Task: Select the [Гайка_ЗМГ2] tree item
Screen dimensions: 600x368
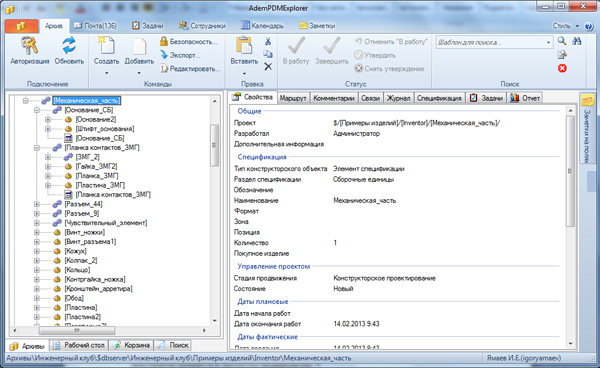Action: 96,166
